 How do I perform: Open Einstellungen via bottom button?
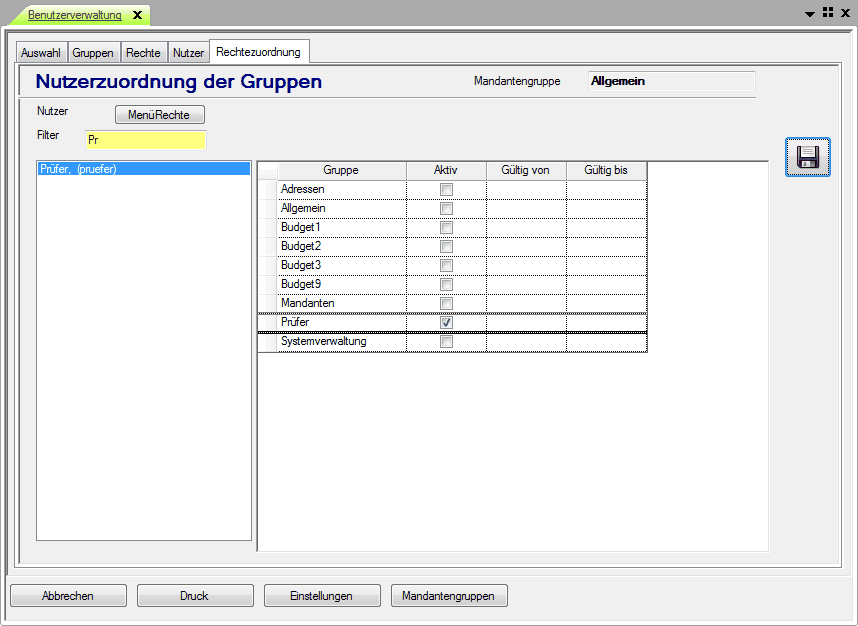(321, 596)
